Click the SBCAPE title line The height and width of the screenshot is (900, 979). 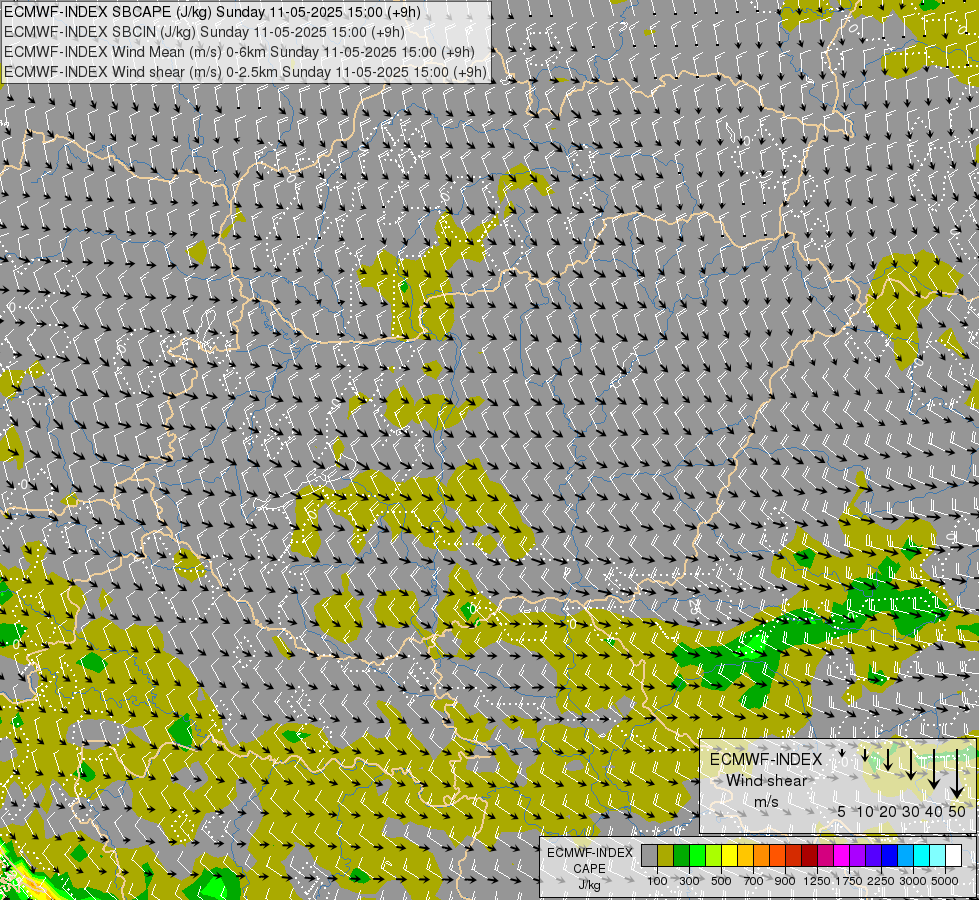pyautogui.click(x=212, y=12)
